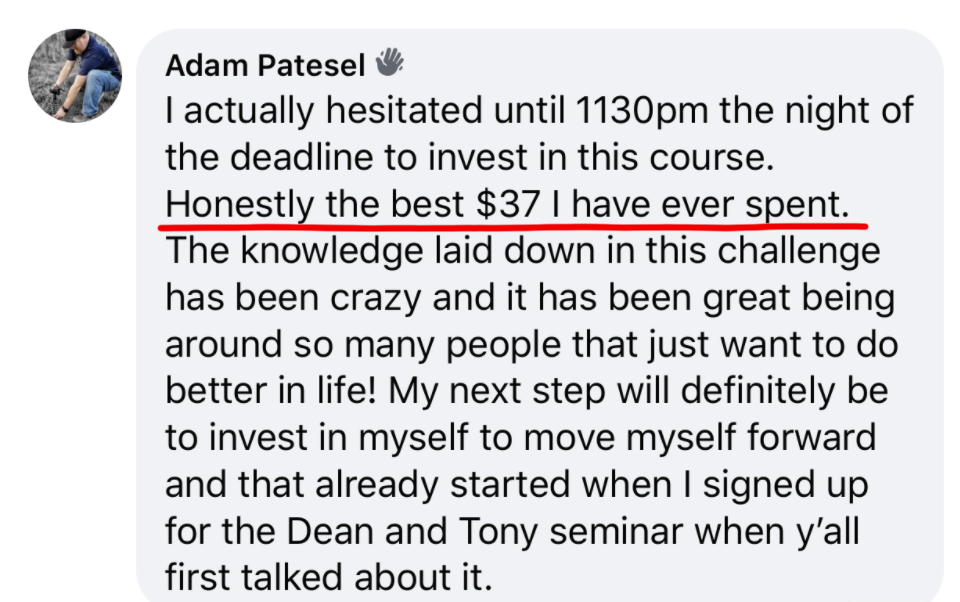This screenshot has width=960, height=602.
Task: Click the line "has been crazy and it has been great being"
Action: click(x=529, y=297)
